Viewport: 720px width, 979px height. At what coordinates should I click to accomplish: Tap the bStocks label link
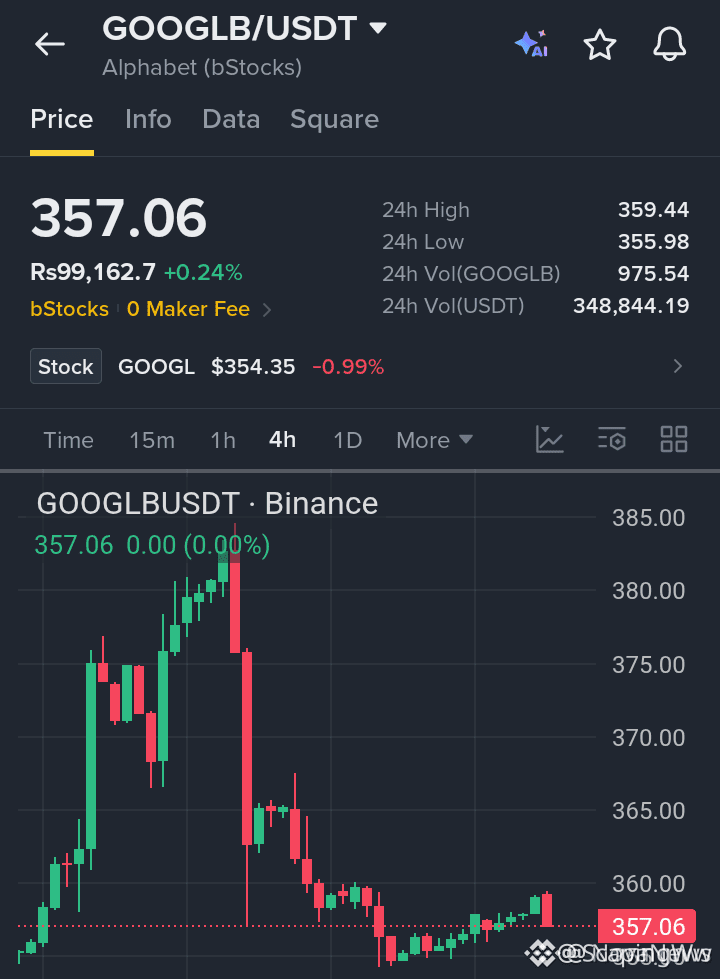pos(69,309)
